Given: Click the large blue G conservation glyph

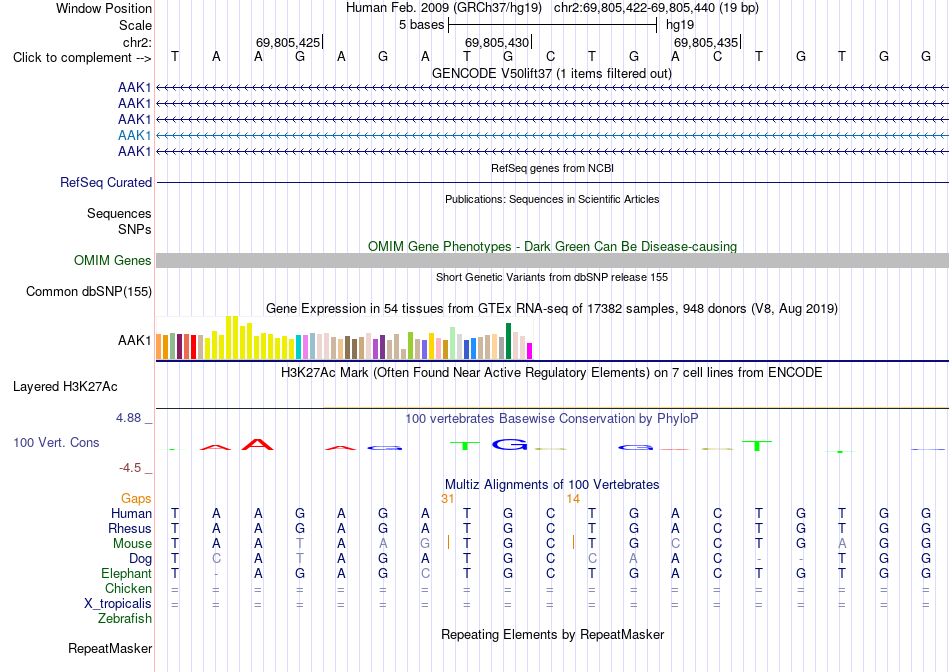Looking at the screenshot, I should pos(510,445).
